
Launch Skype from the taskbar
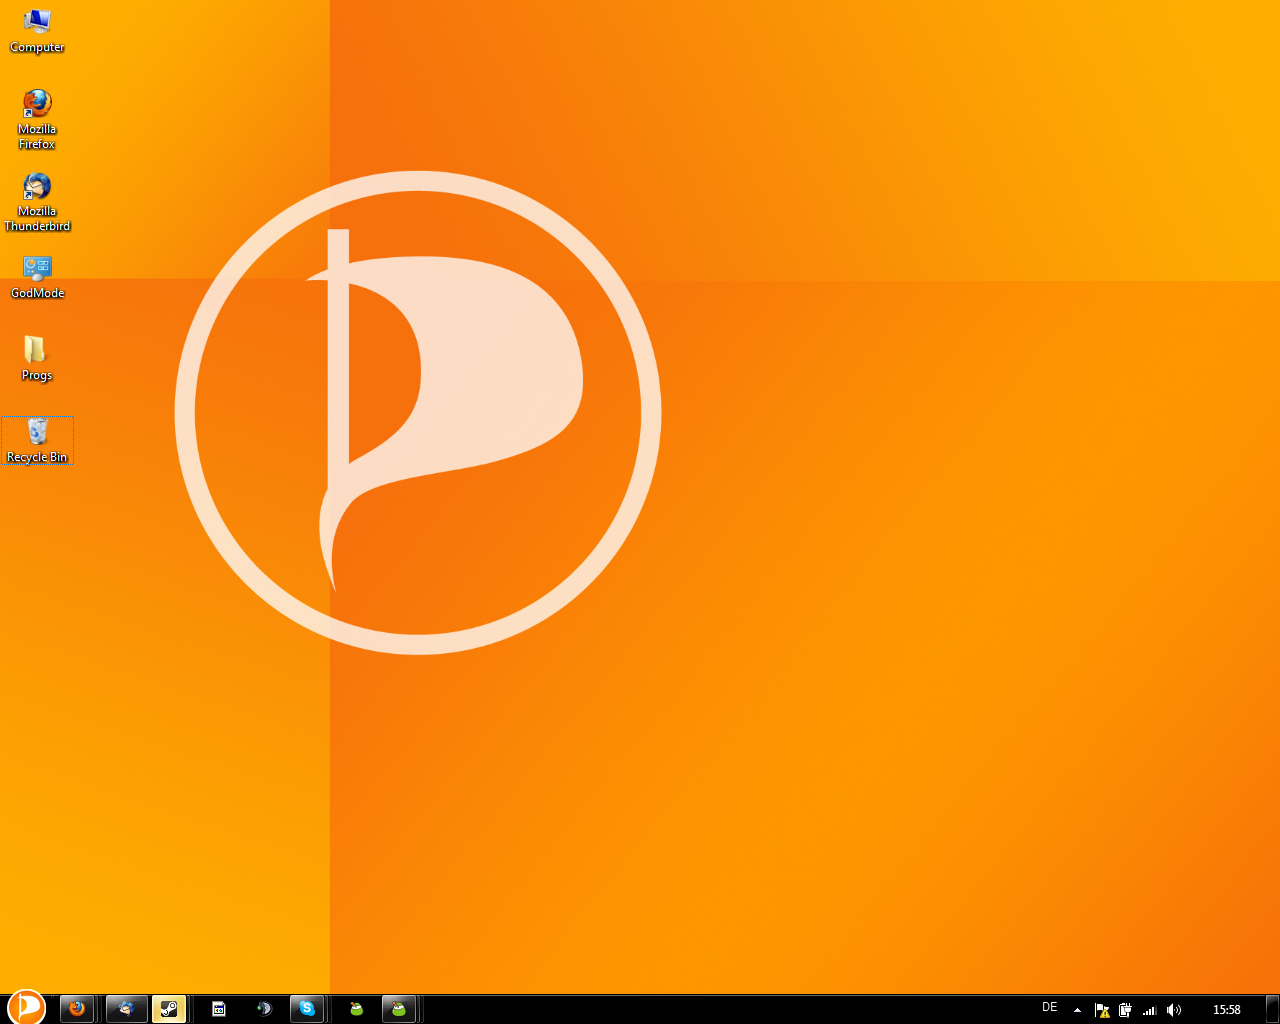tap(307, 1009)
